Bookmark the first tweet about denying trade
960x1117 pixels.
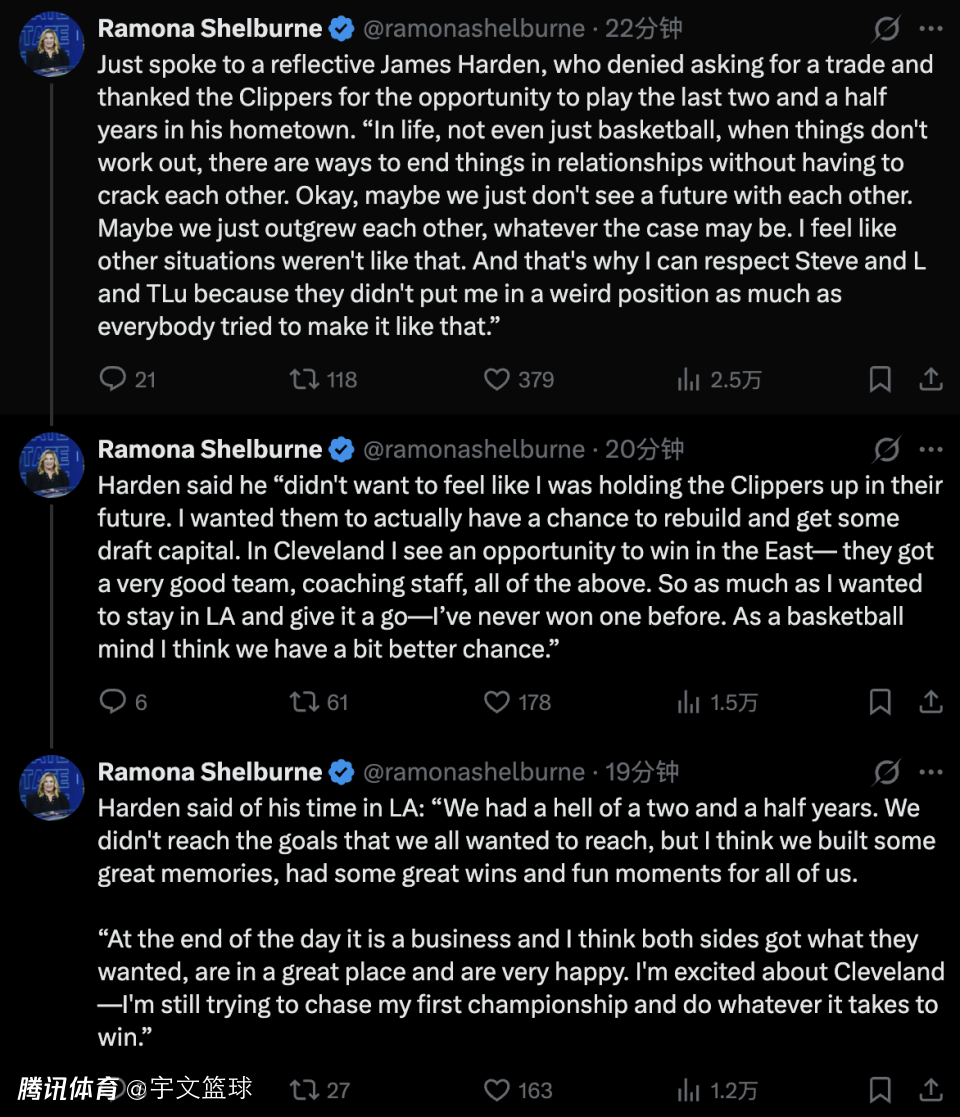[x=880, y=379]
